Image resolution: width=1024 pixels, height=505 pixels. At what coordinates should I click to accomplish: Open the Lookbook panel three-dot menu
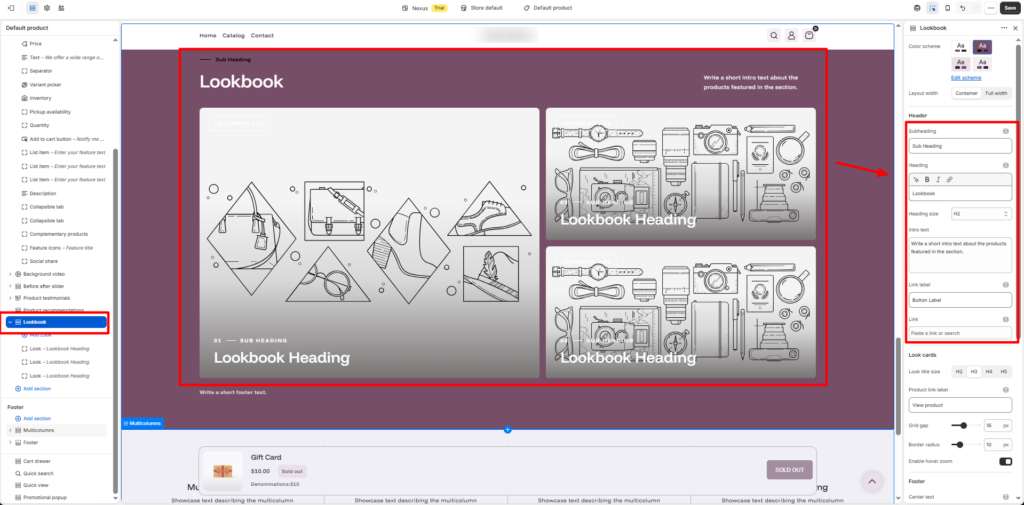pyautogui.click(x=1004, y=28)
